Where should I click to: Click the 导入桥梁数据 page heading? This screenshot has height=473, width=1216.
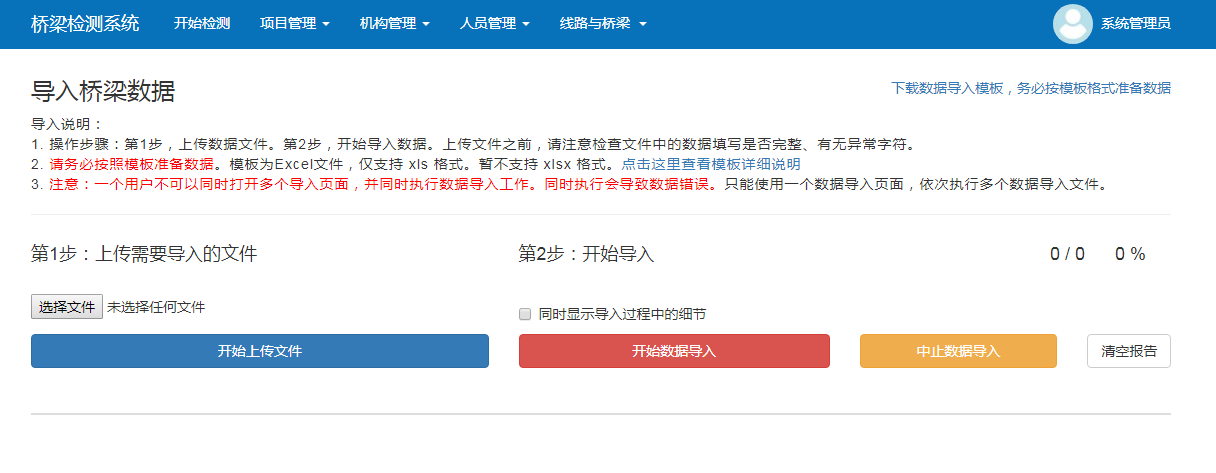click(103, 92)
